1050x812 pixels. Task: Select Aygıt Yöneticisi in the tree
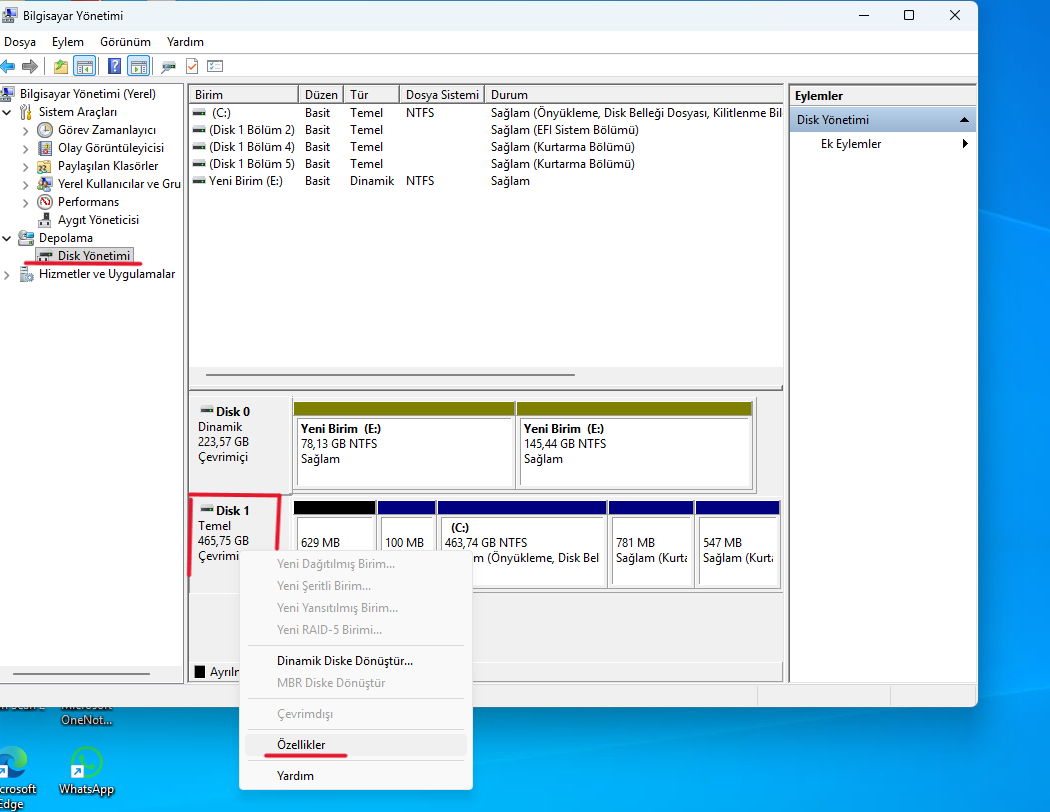click(x=98, y=220)
